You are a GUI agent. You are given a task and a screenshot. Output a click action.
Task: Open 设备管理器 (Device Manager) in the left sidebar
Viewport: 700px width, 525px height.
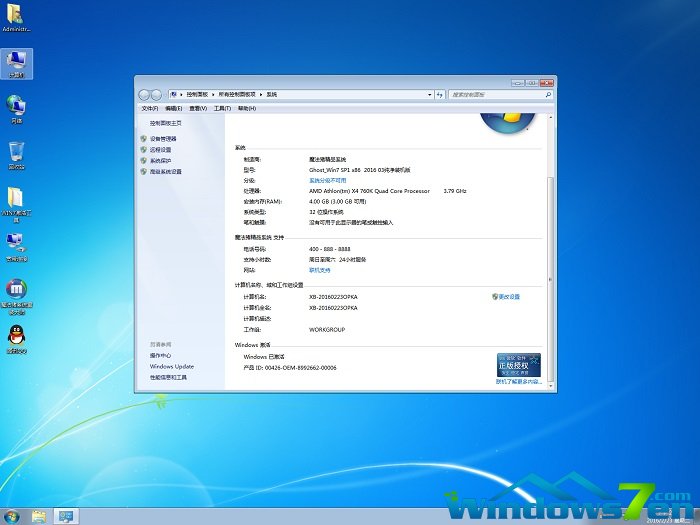tap(163, 138)
